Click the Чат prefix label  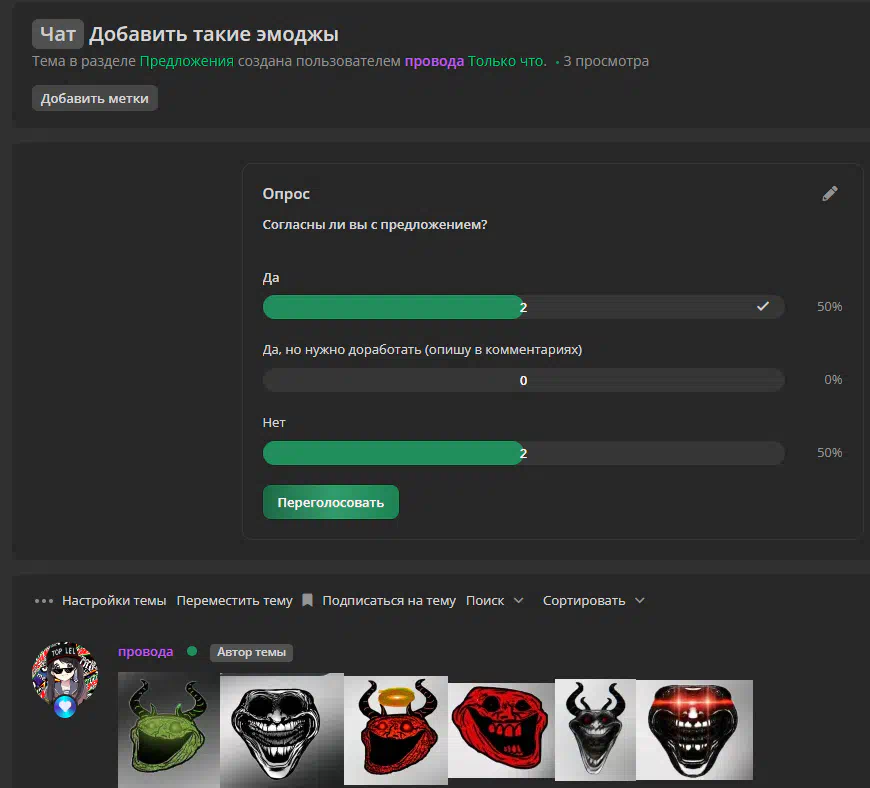(58, 34)
